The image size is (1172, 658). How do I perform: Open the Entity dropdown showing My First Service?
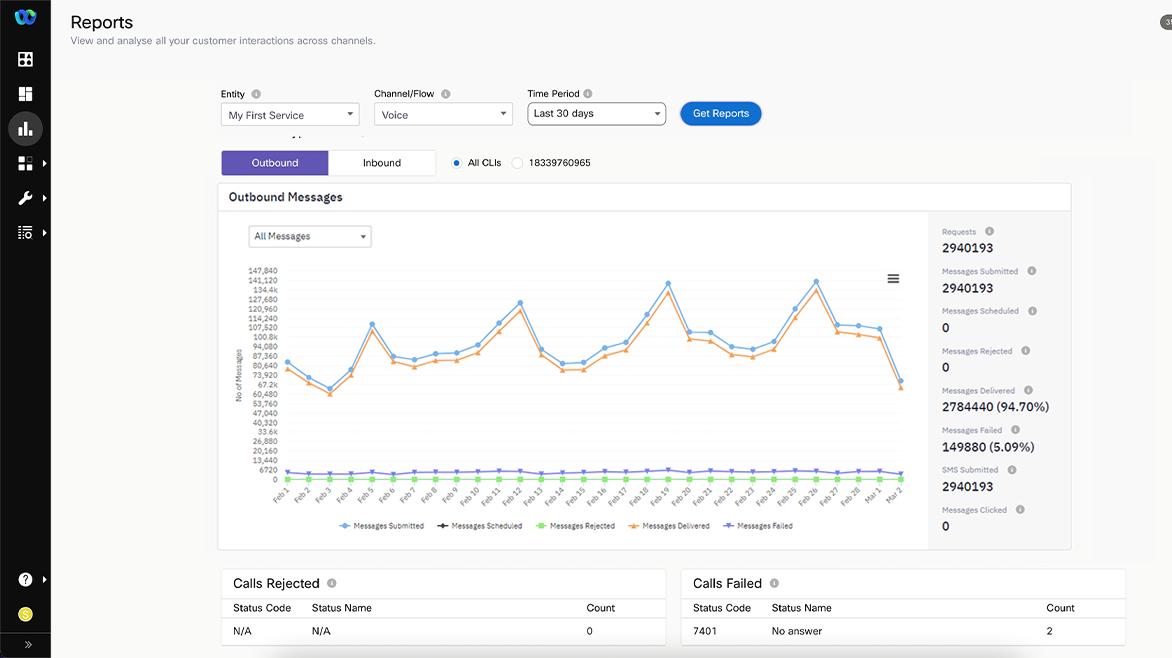click(x=289, y=115)
